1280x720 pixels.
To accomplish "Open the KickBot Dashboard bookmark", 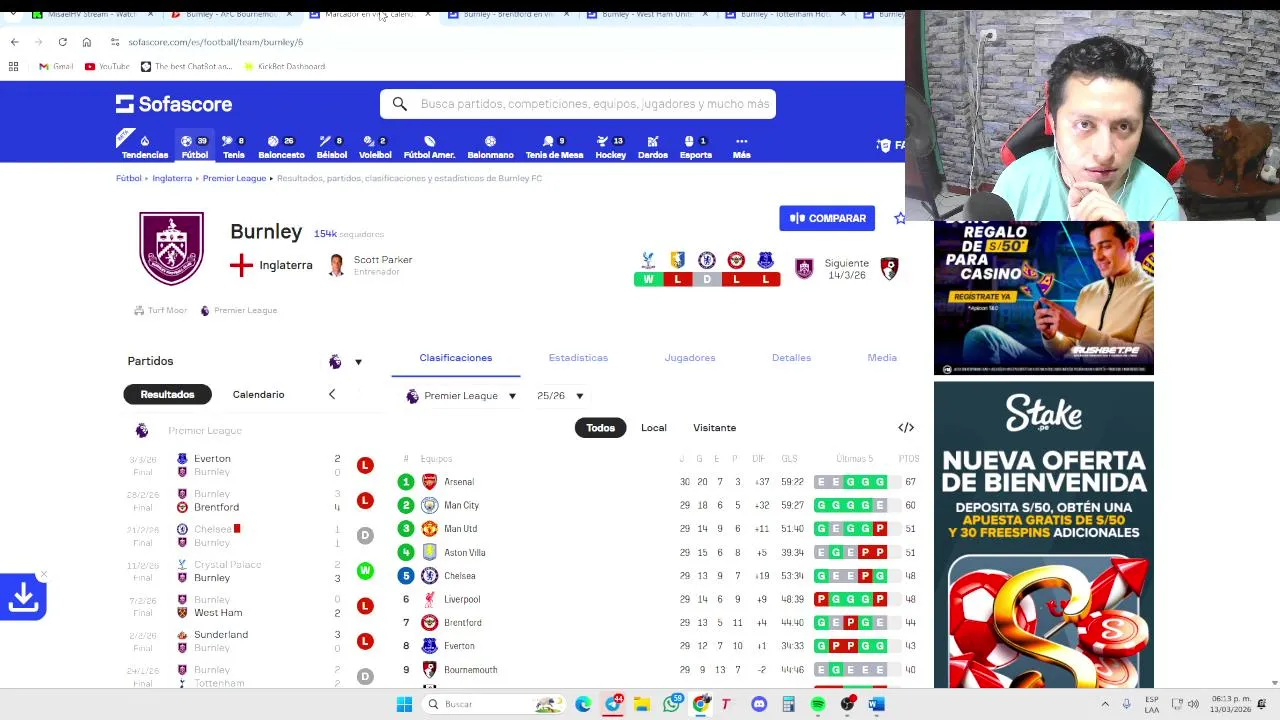I will [x=284, y=66].
